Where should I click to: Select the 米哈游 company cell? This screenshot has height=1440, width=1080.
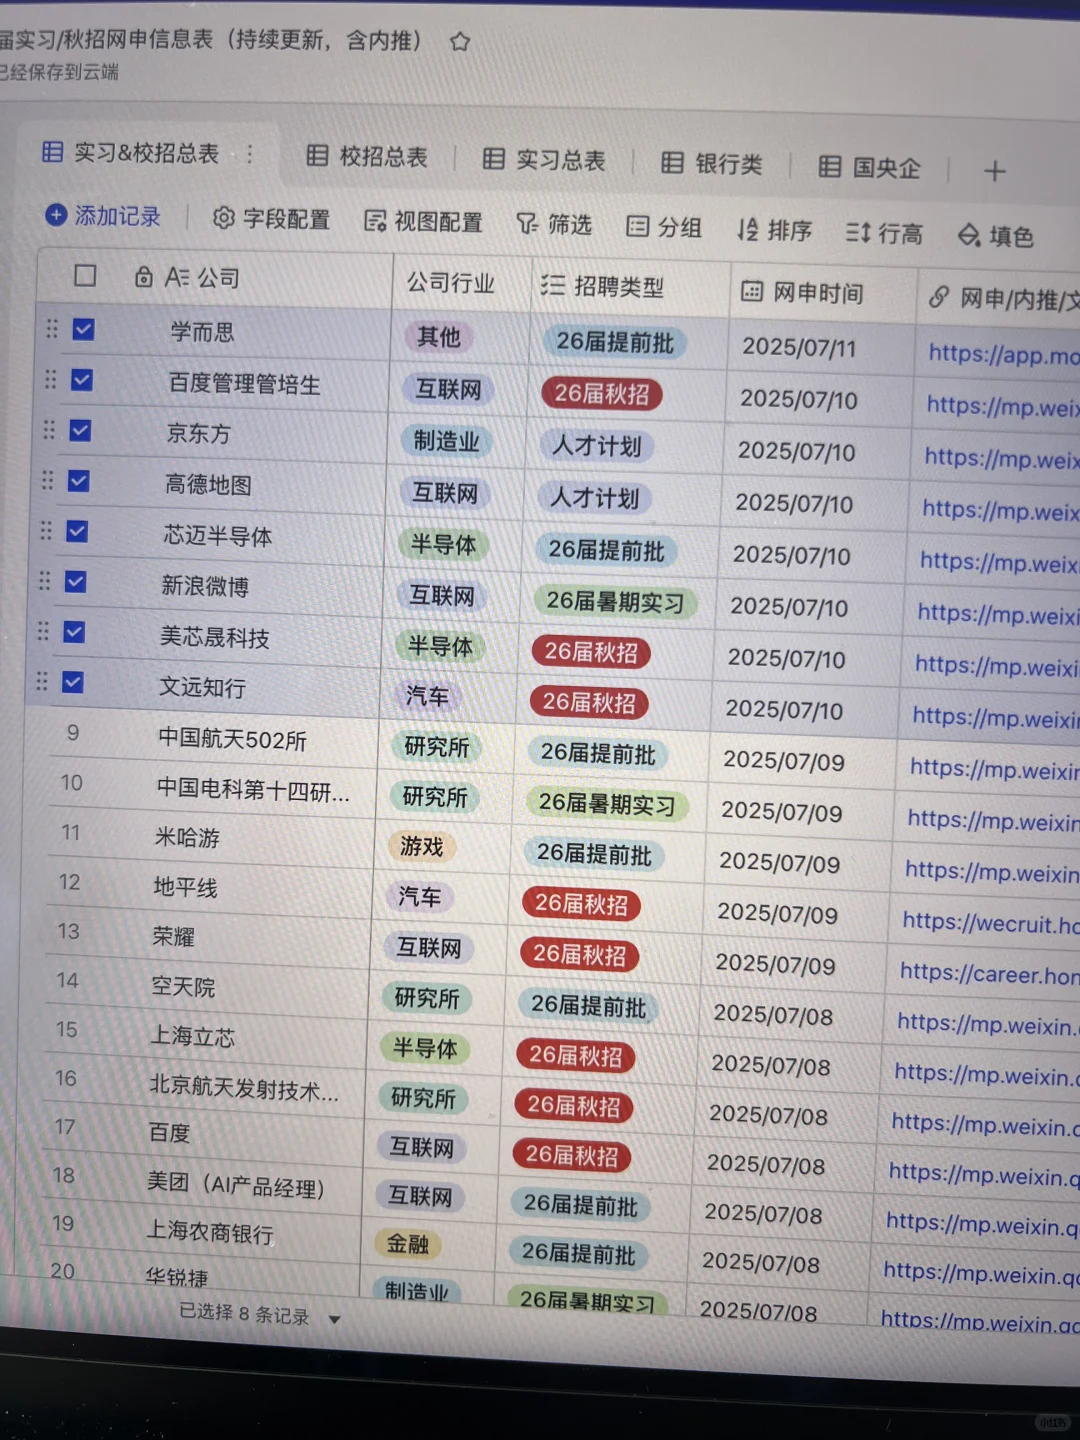coord(187,838)
